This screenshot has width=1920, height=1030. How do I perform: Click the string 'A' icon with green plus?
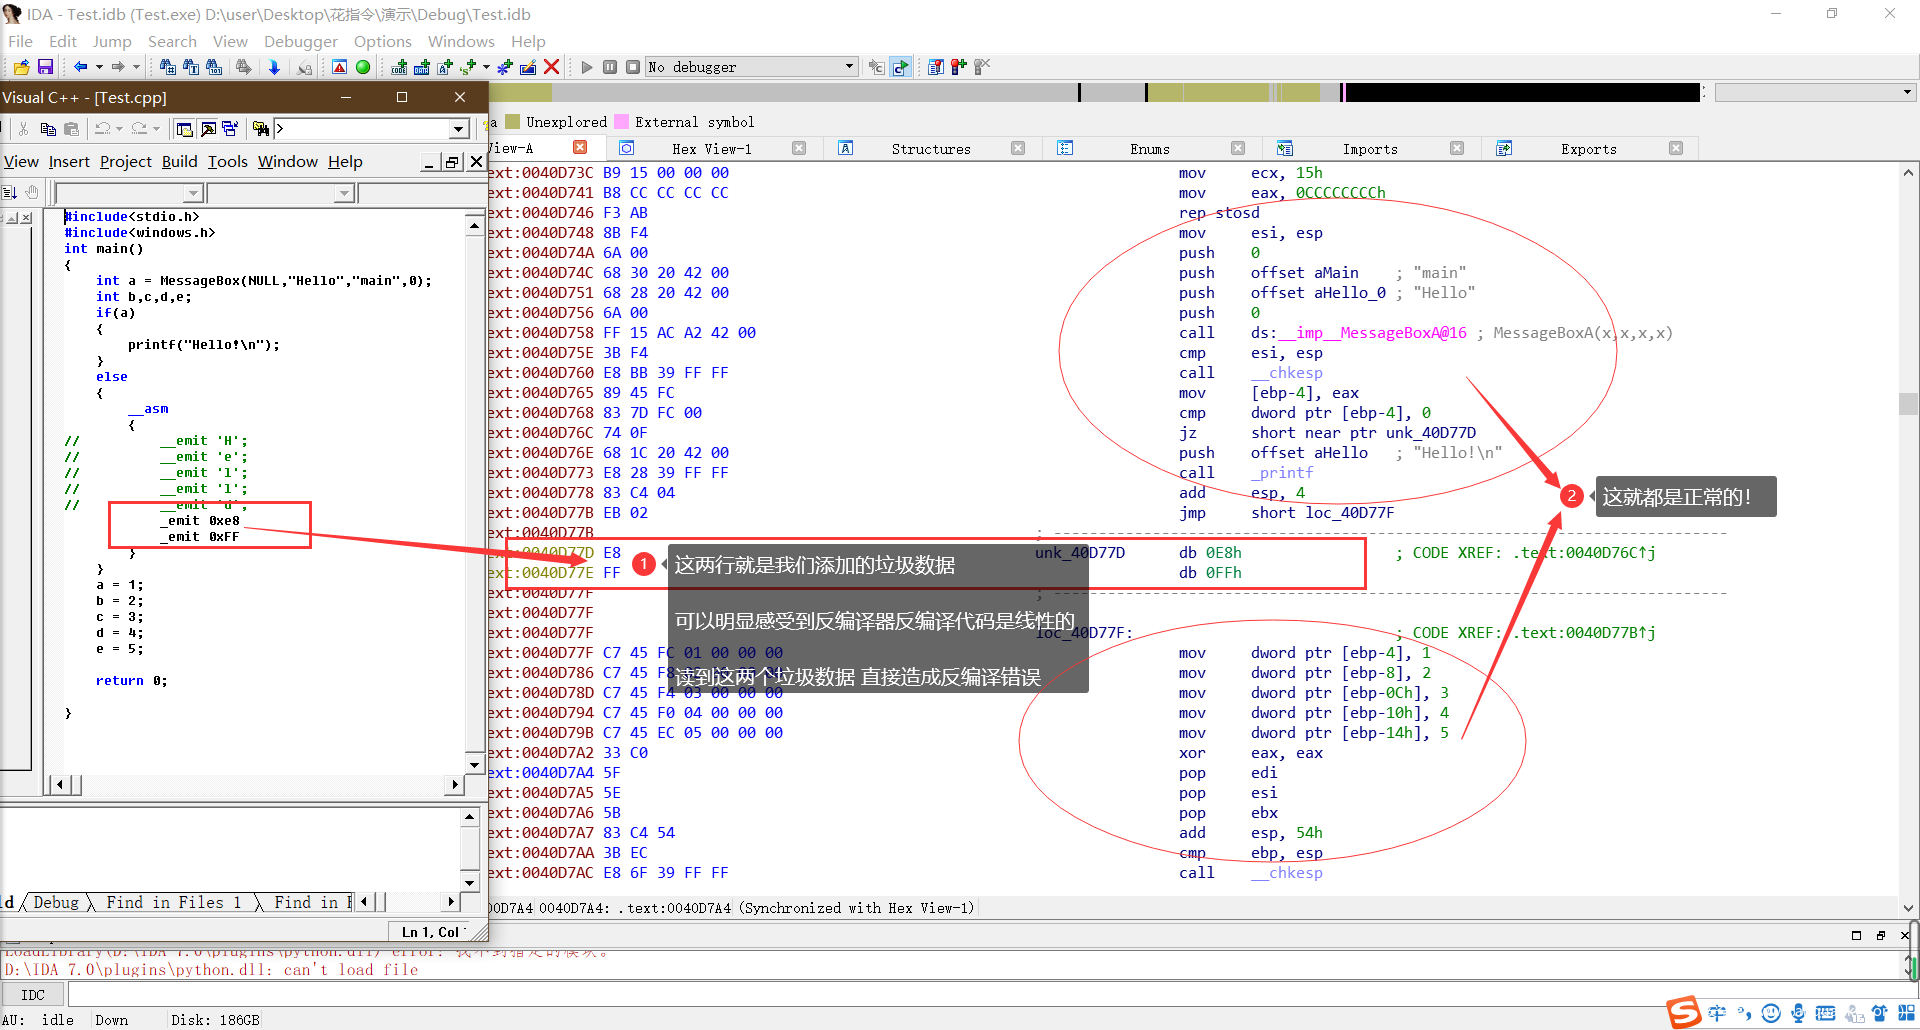click(x=445, y=67)
